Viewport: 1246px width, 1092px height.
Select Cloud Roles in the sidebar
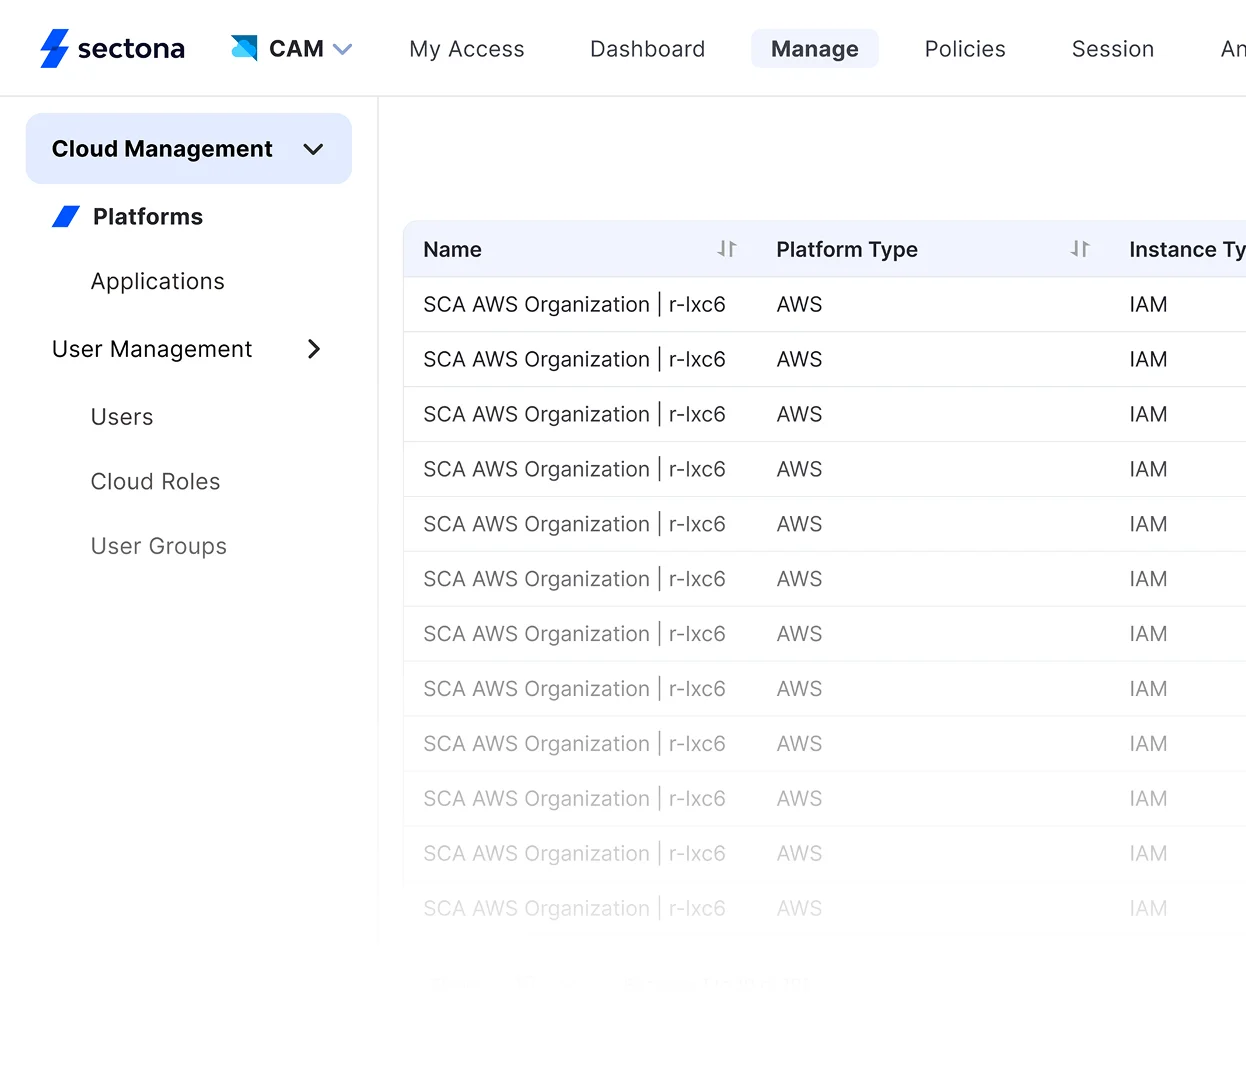155,481
